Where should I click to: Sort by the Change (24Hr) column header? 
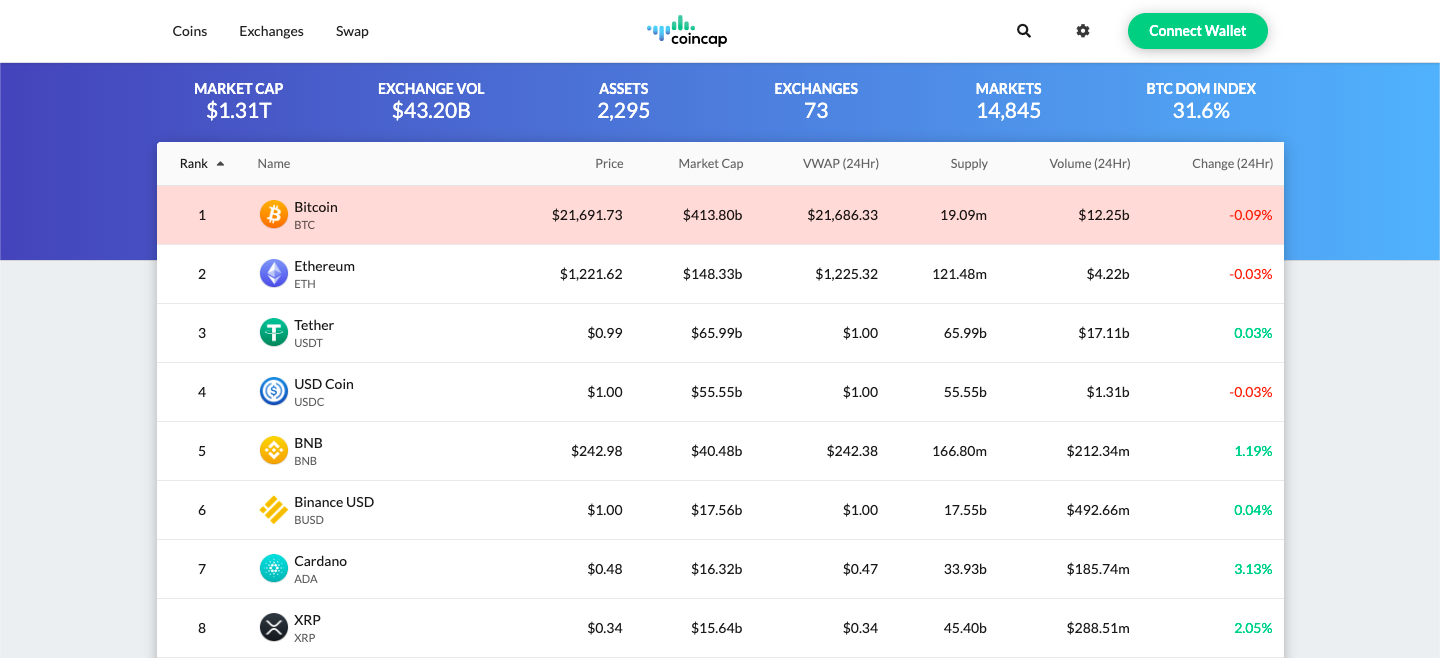pyautogui.click(x=1233, y=163)
